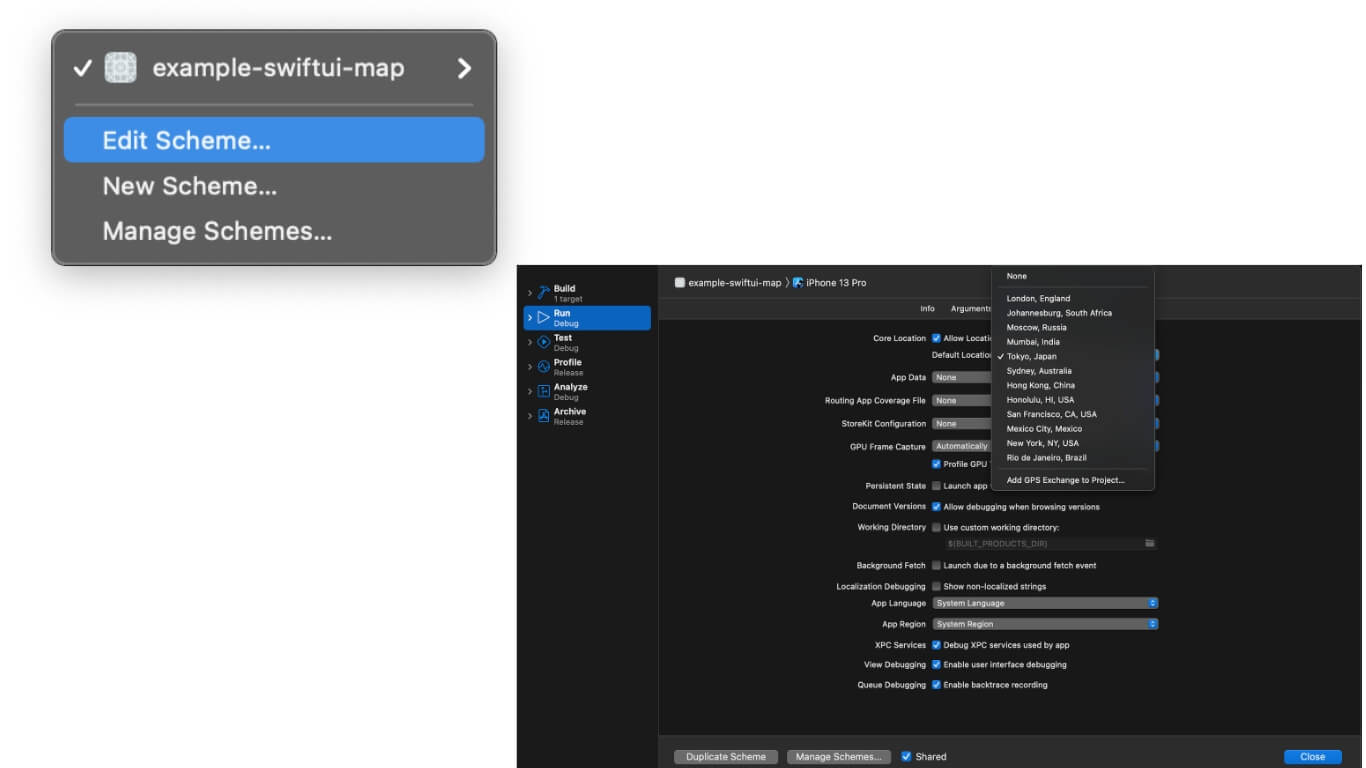Select the Run play icon in the sidebar
Viewport: 1366px width, 768px height.
point(544,317)
